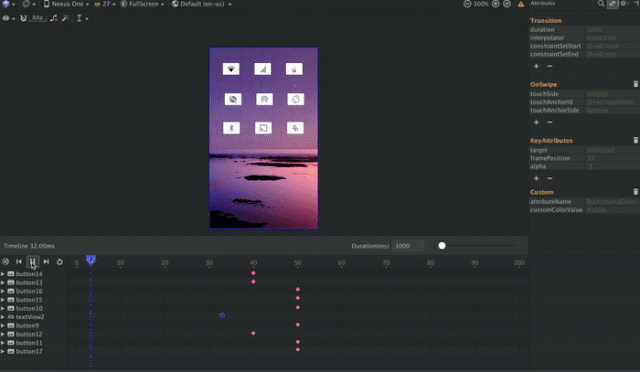Delete the Custom section
This screenshot has height=372, width=640.
pos(636,192)
